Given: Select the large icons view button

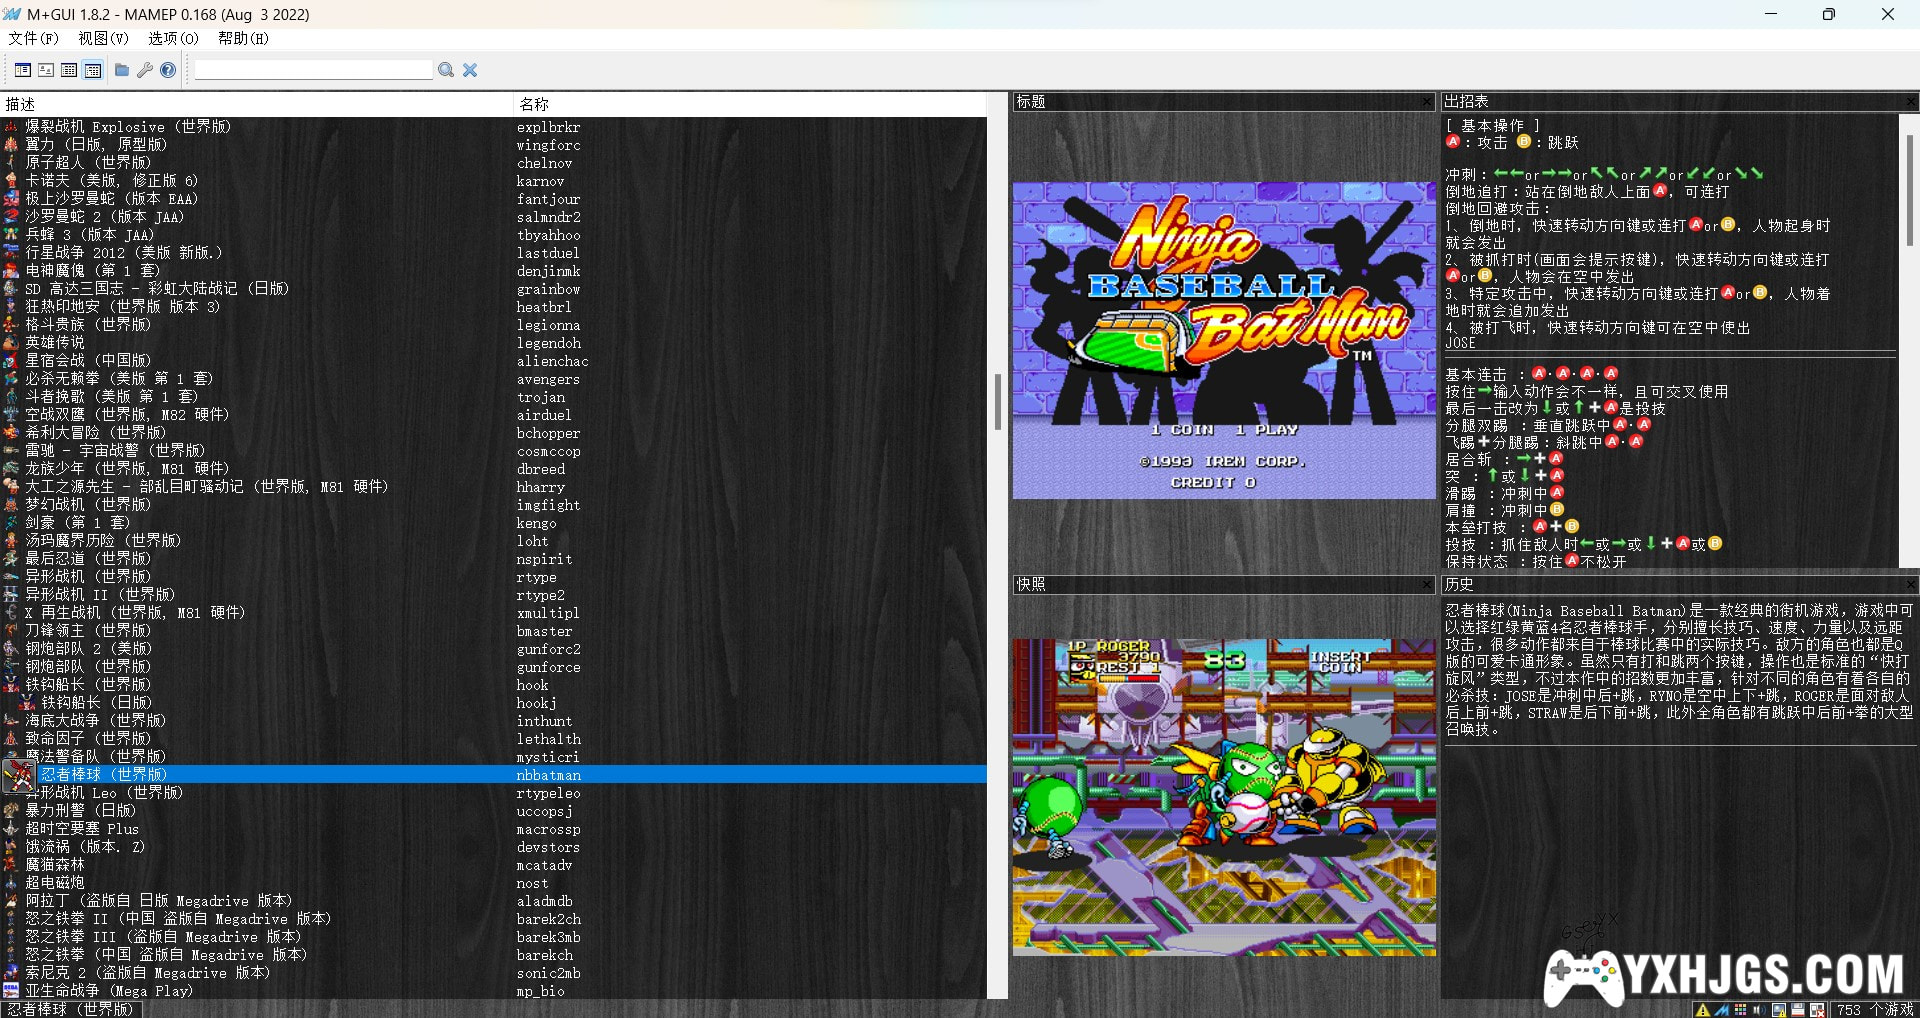Looking at the screenshot, I should [46, 70].
